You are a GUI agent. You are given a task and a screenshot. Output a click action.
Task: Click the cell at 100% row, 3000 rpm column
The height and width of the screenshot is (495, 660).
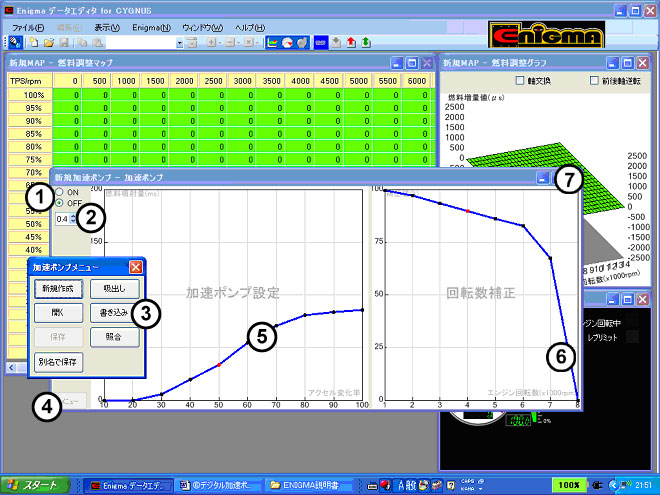(x=242, y=95)
